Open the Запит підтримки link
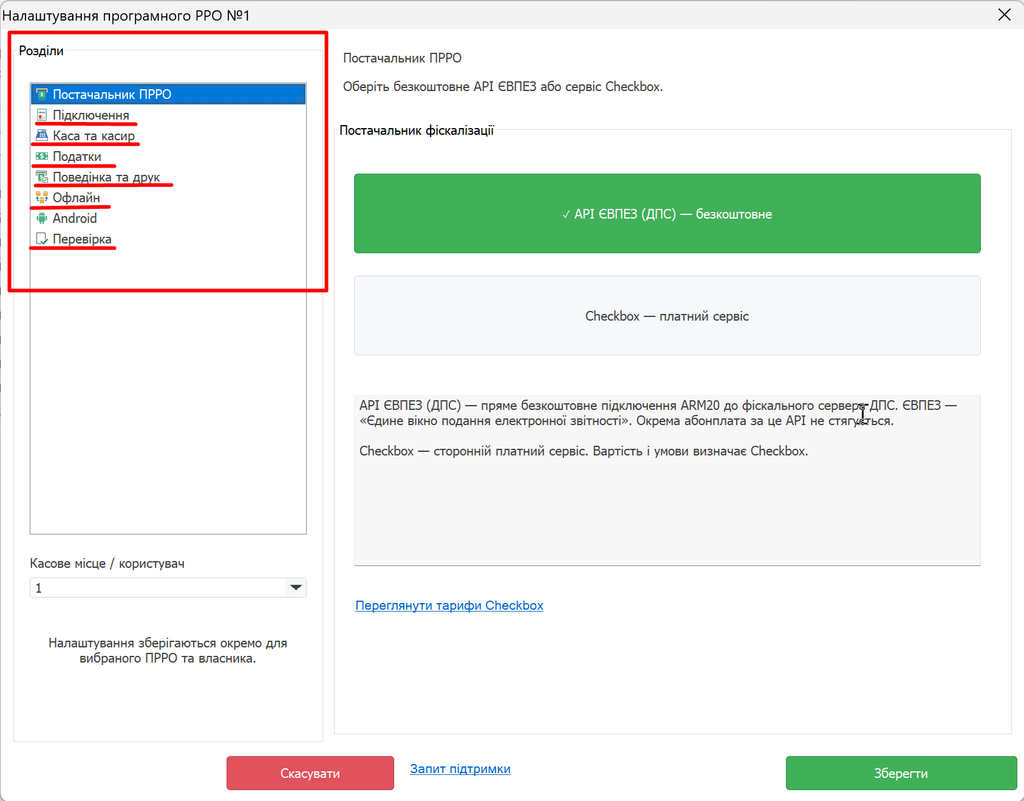Screen dimensions: 1024x801 460,769
